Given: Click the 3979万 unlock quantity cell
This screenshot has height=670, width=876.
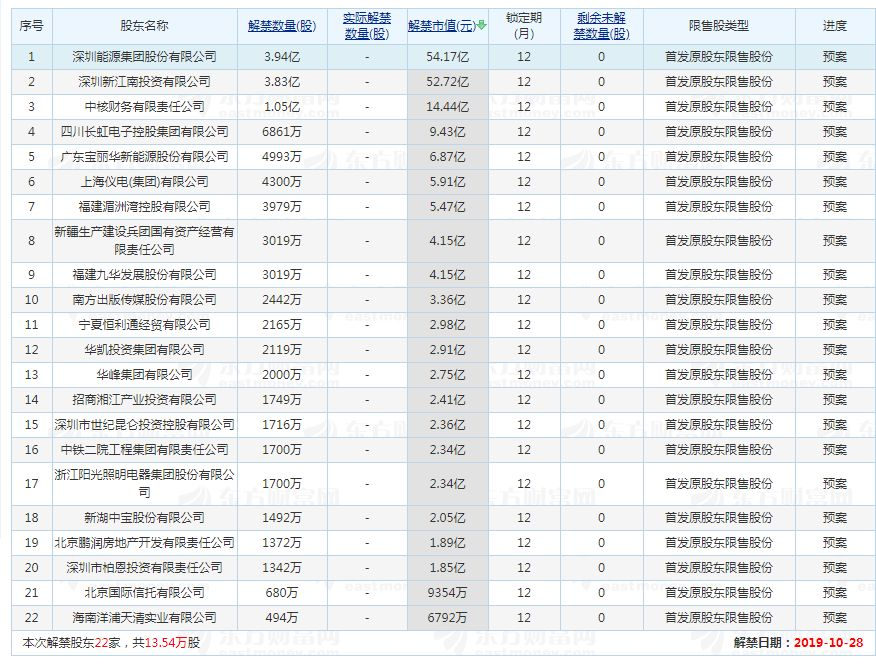Looking at the screenshot, I should [x=282, y=207].
